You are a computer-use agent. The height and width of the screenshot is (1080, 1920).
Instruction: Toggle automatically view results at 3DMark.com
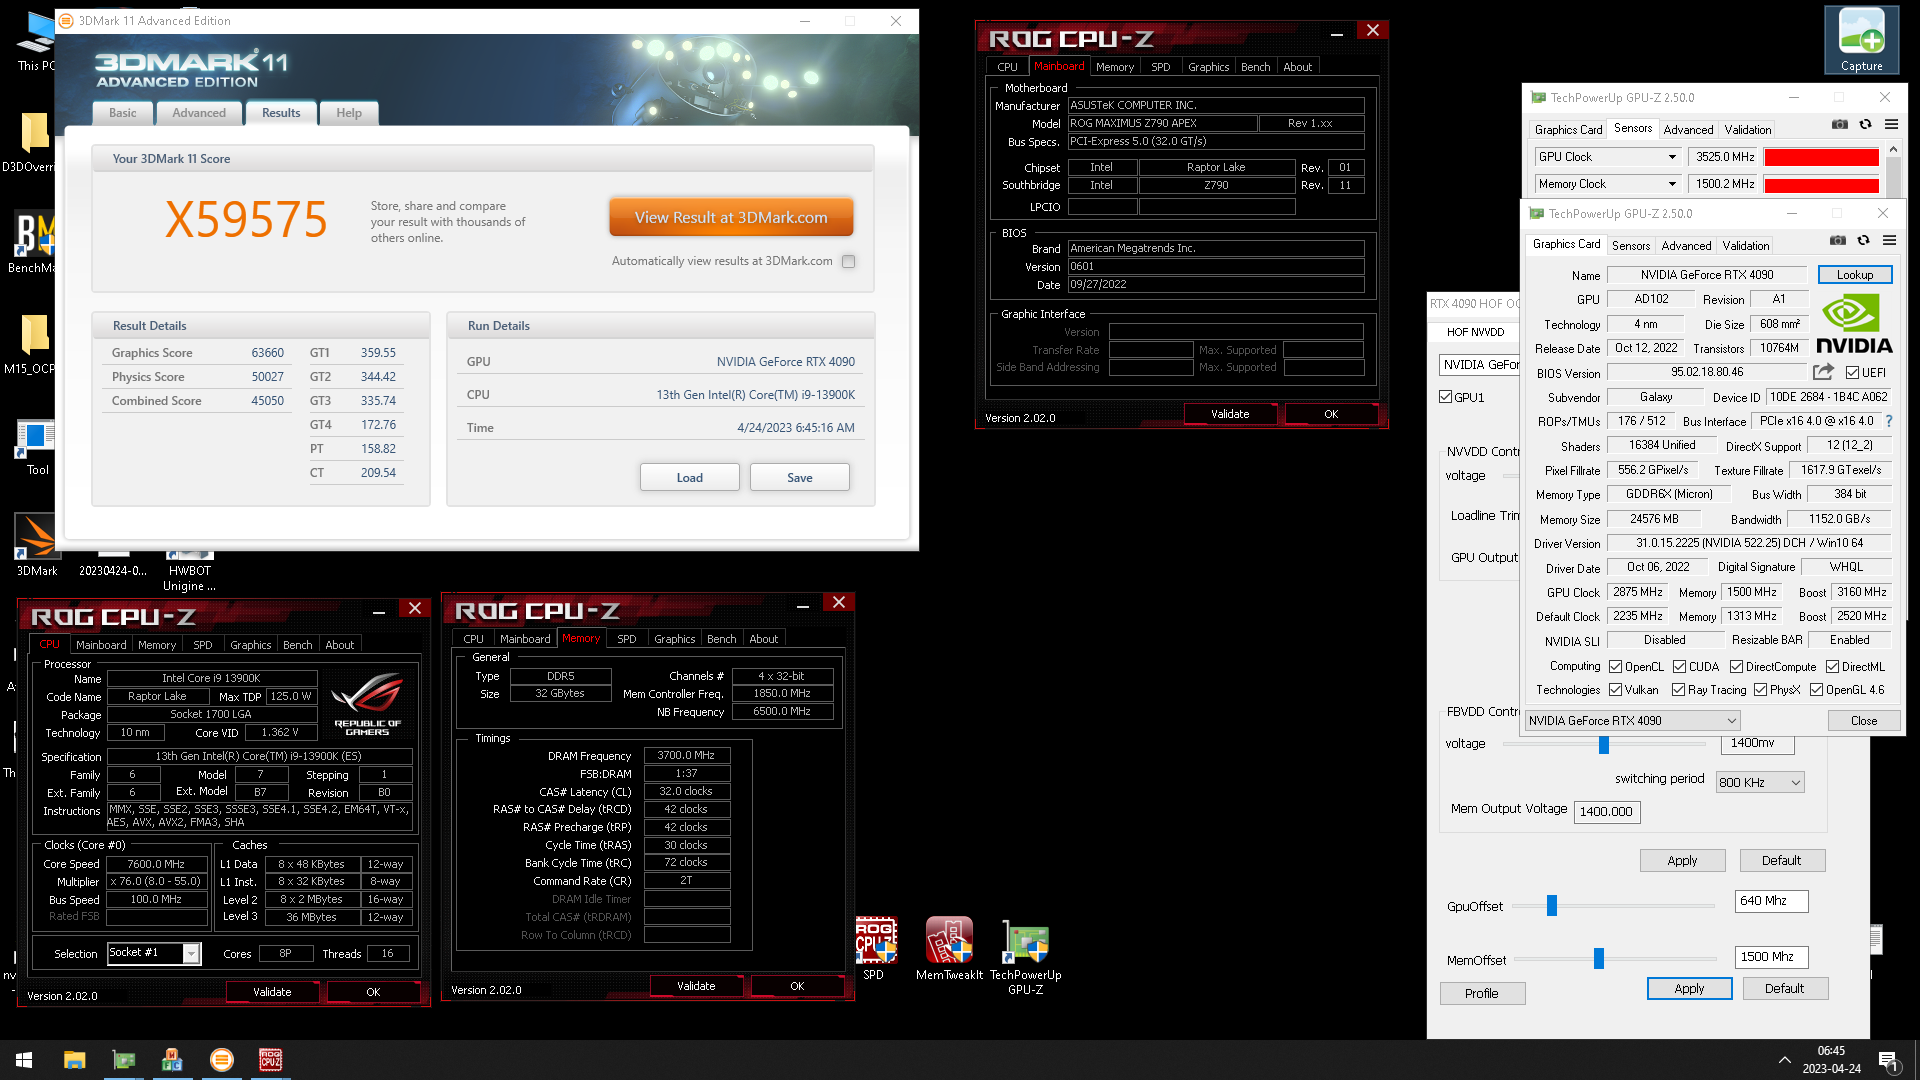pyautogui.click(x=848, y=262)
